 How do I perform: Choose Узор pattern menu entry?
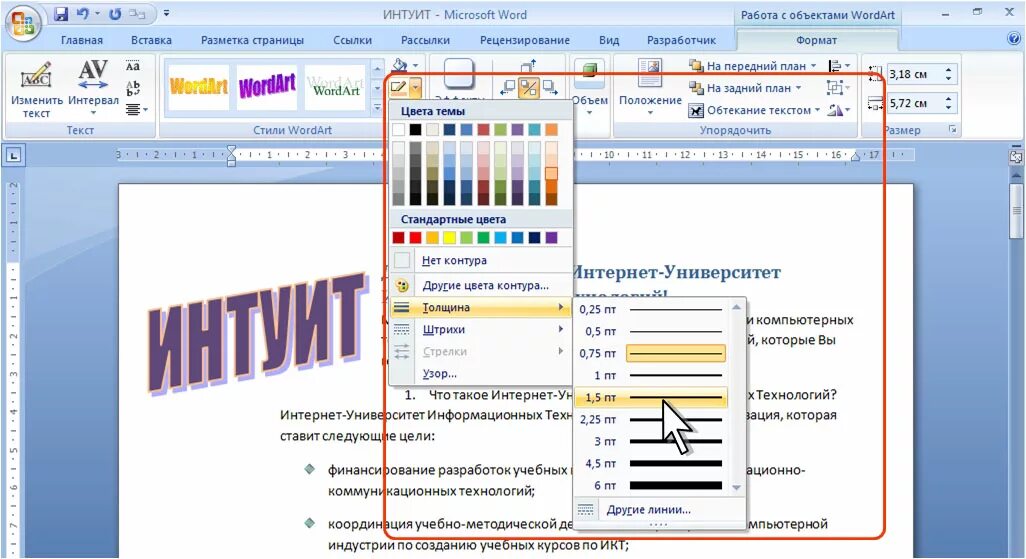[480, 374]
